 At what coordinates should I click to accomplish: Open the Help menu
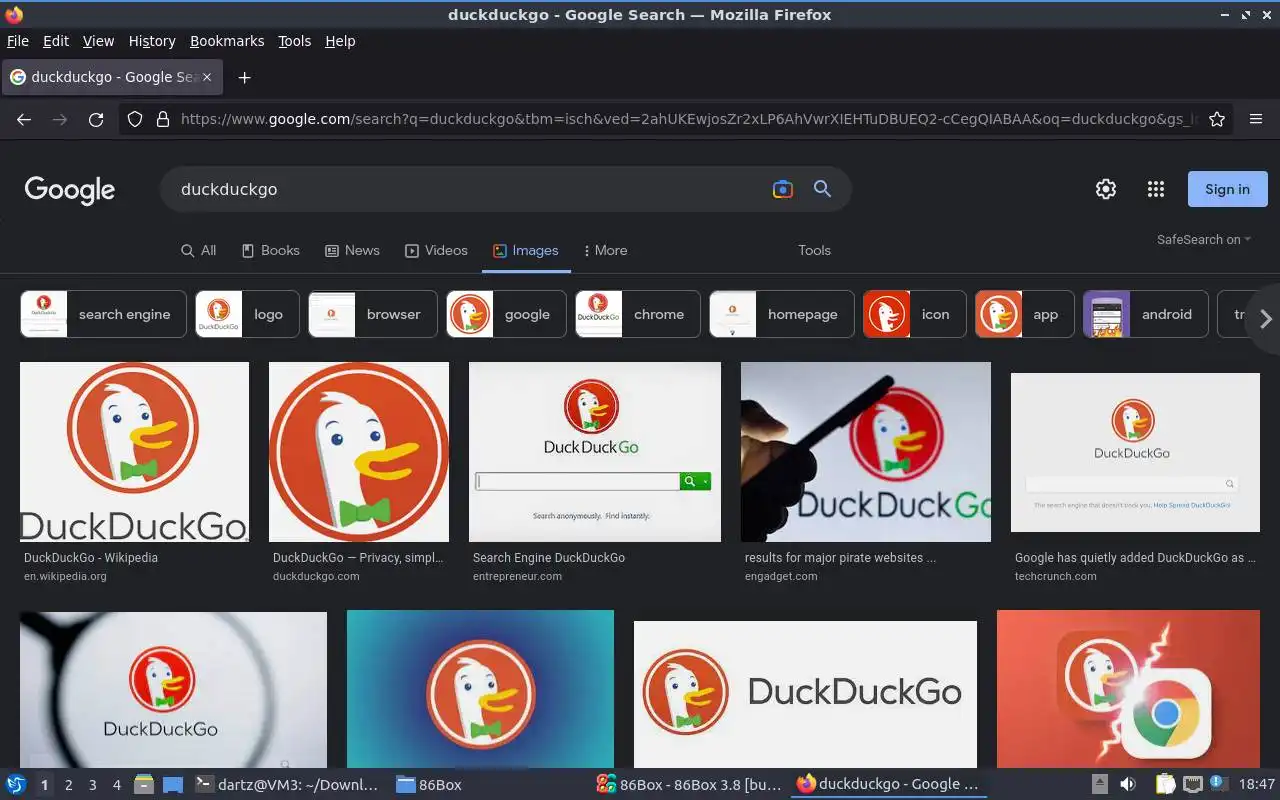340,41
